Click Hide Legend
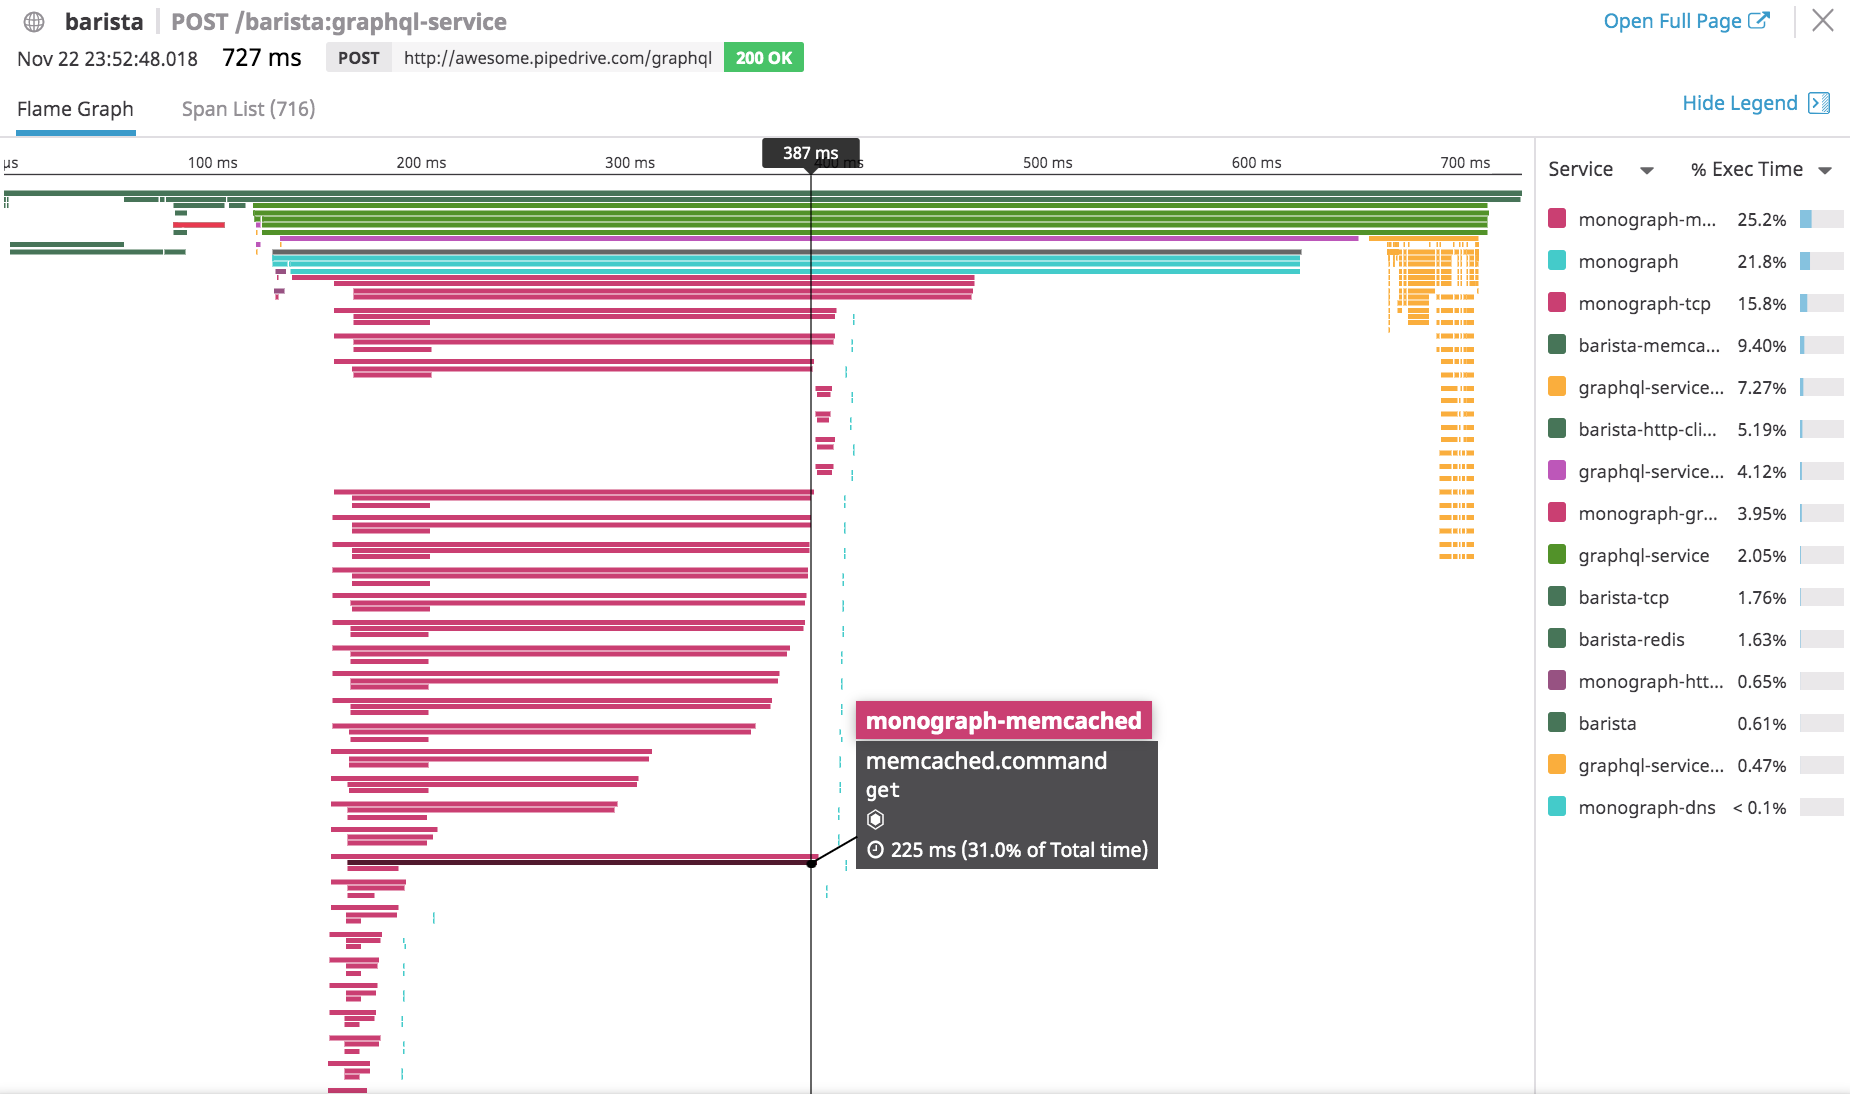1850x1104 pixels. pos(1739,103)
